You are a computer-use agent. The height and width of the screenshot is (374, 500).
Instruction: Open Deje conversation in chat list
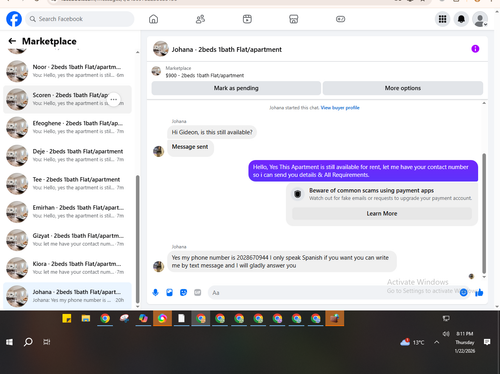pyautogui.click(x=67, y=156)
